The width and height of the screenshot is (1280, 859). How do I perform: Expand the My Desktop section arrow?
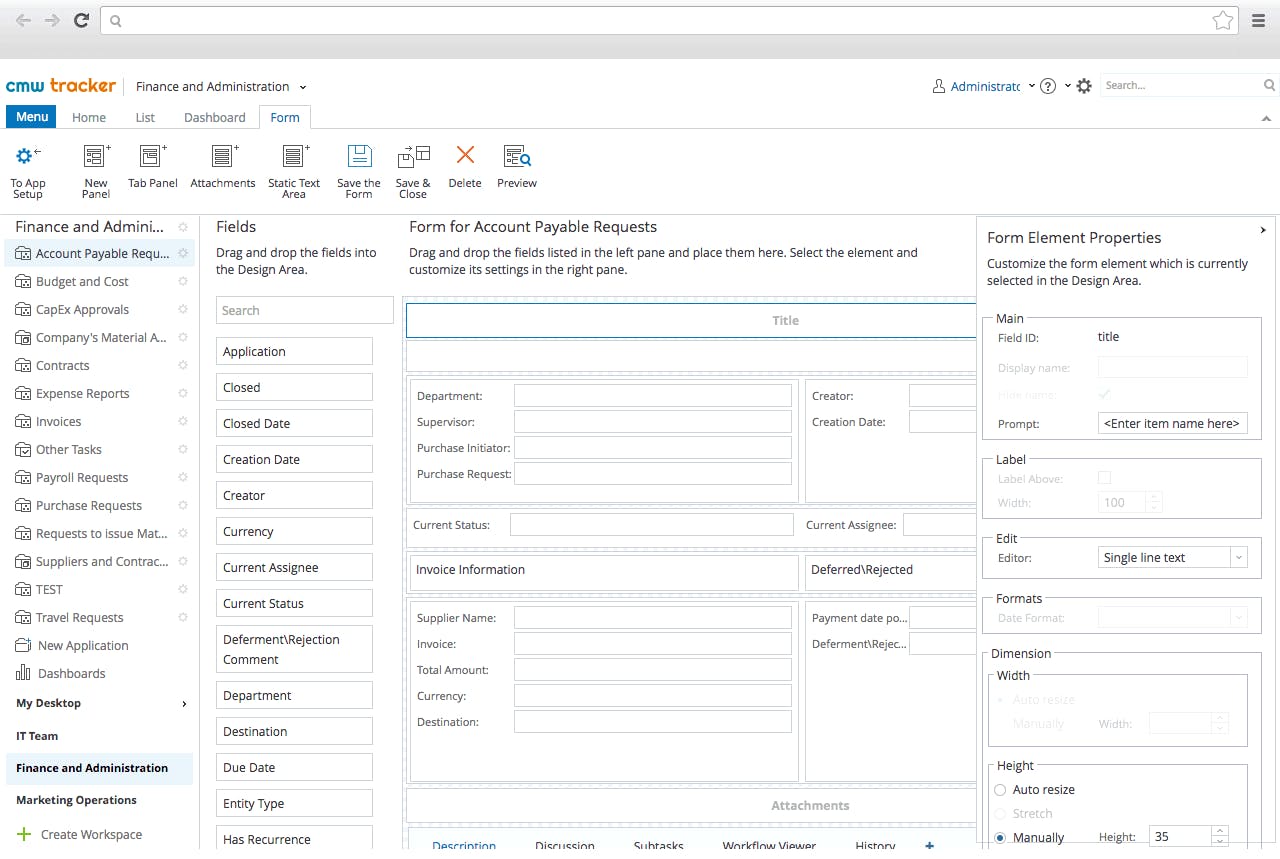(184, 704)
